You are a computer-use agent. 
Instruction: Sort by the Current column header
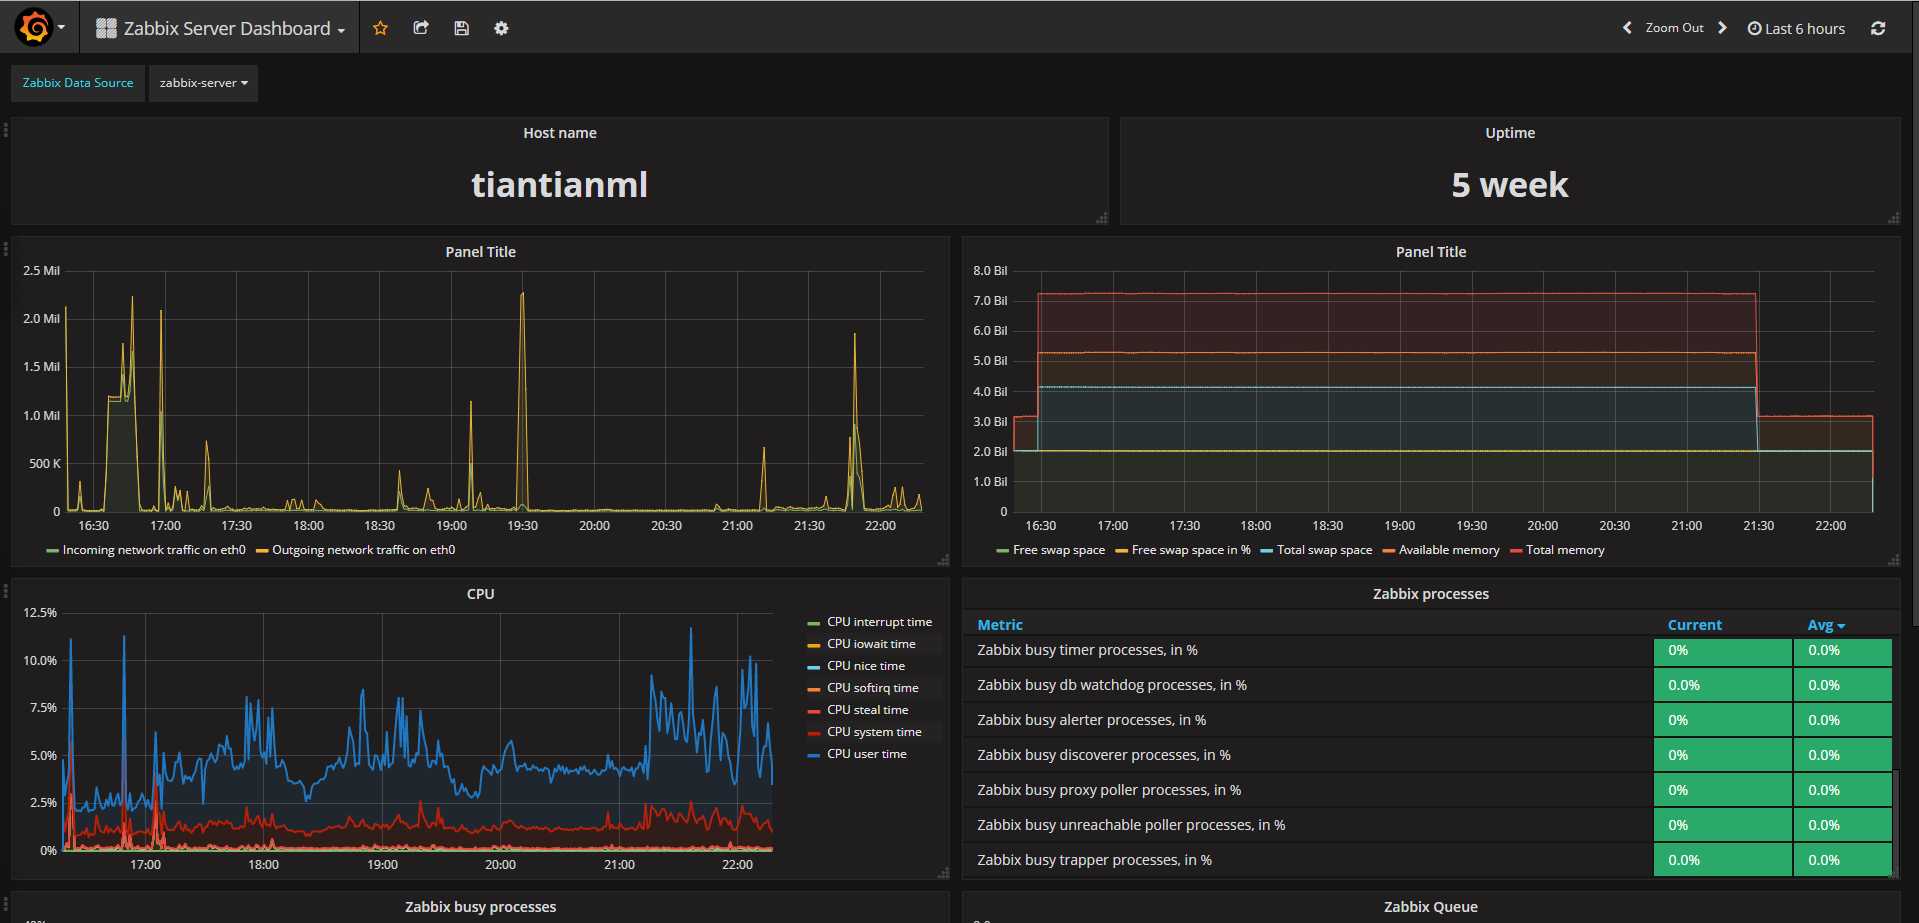point(1694,625)
